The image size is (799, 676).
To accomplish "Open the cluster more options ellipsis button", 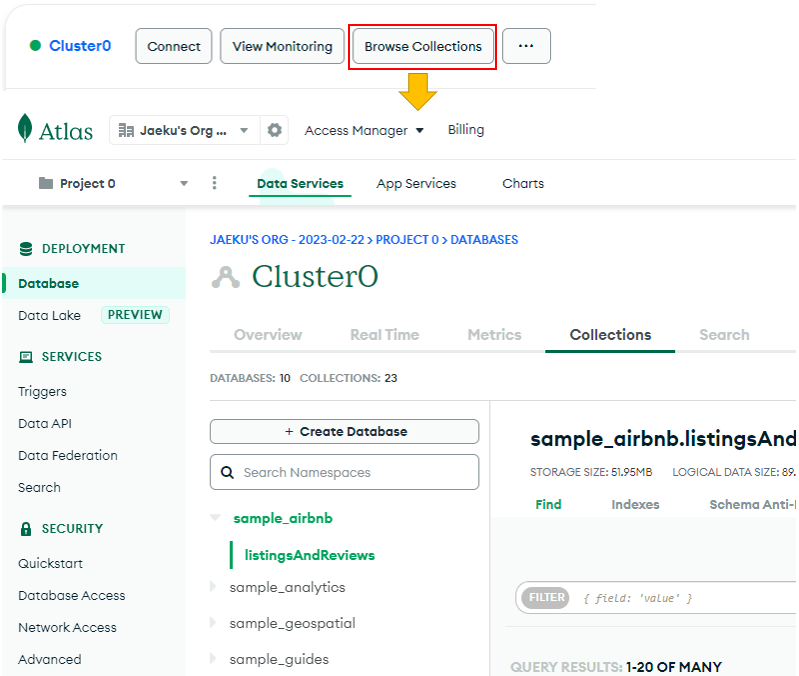I will (526, 46).
